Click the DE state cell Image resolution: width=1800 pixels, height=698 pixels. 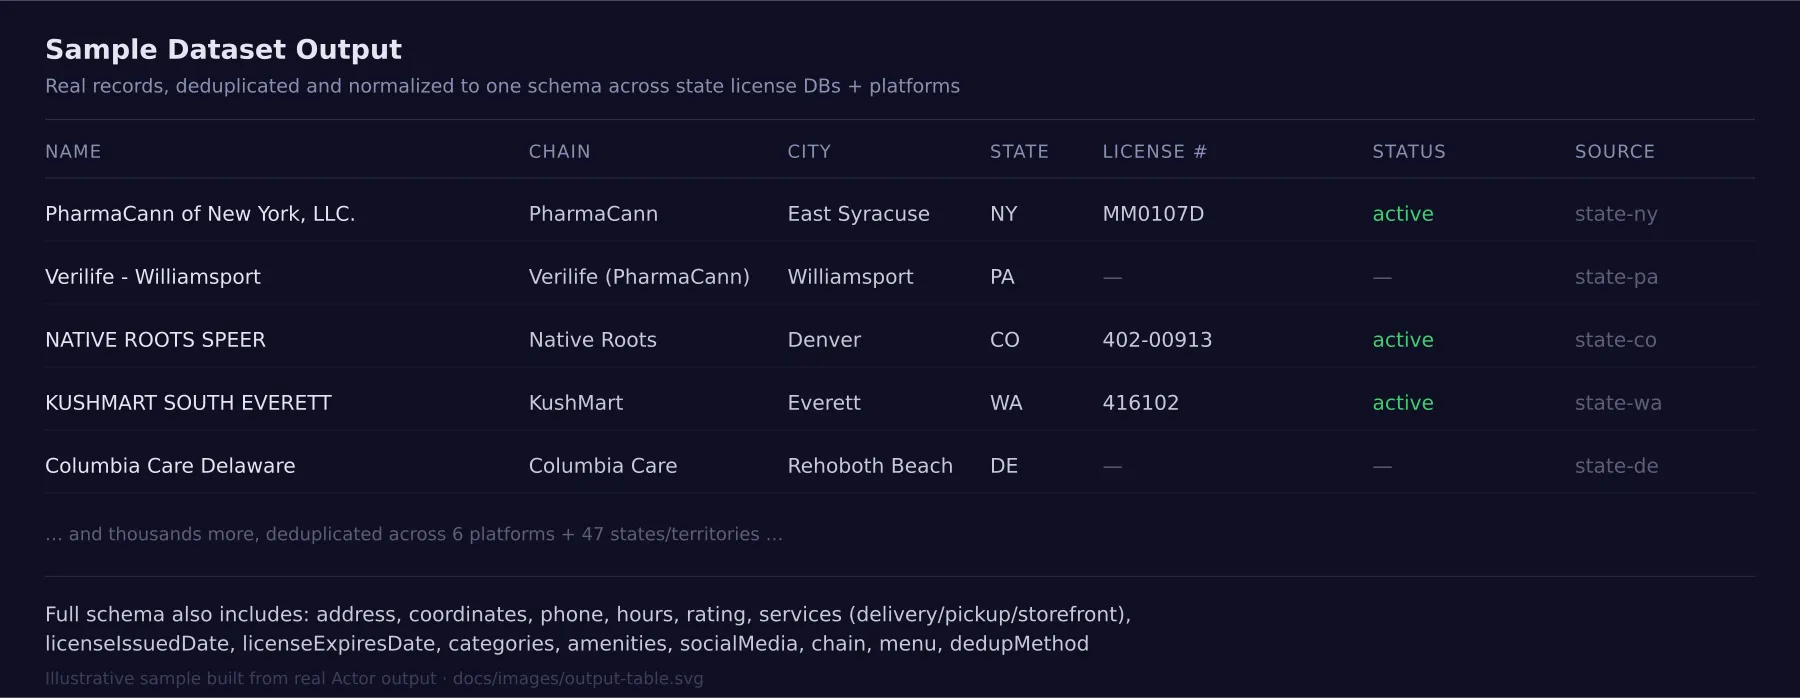(x=1004, y=466)
